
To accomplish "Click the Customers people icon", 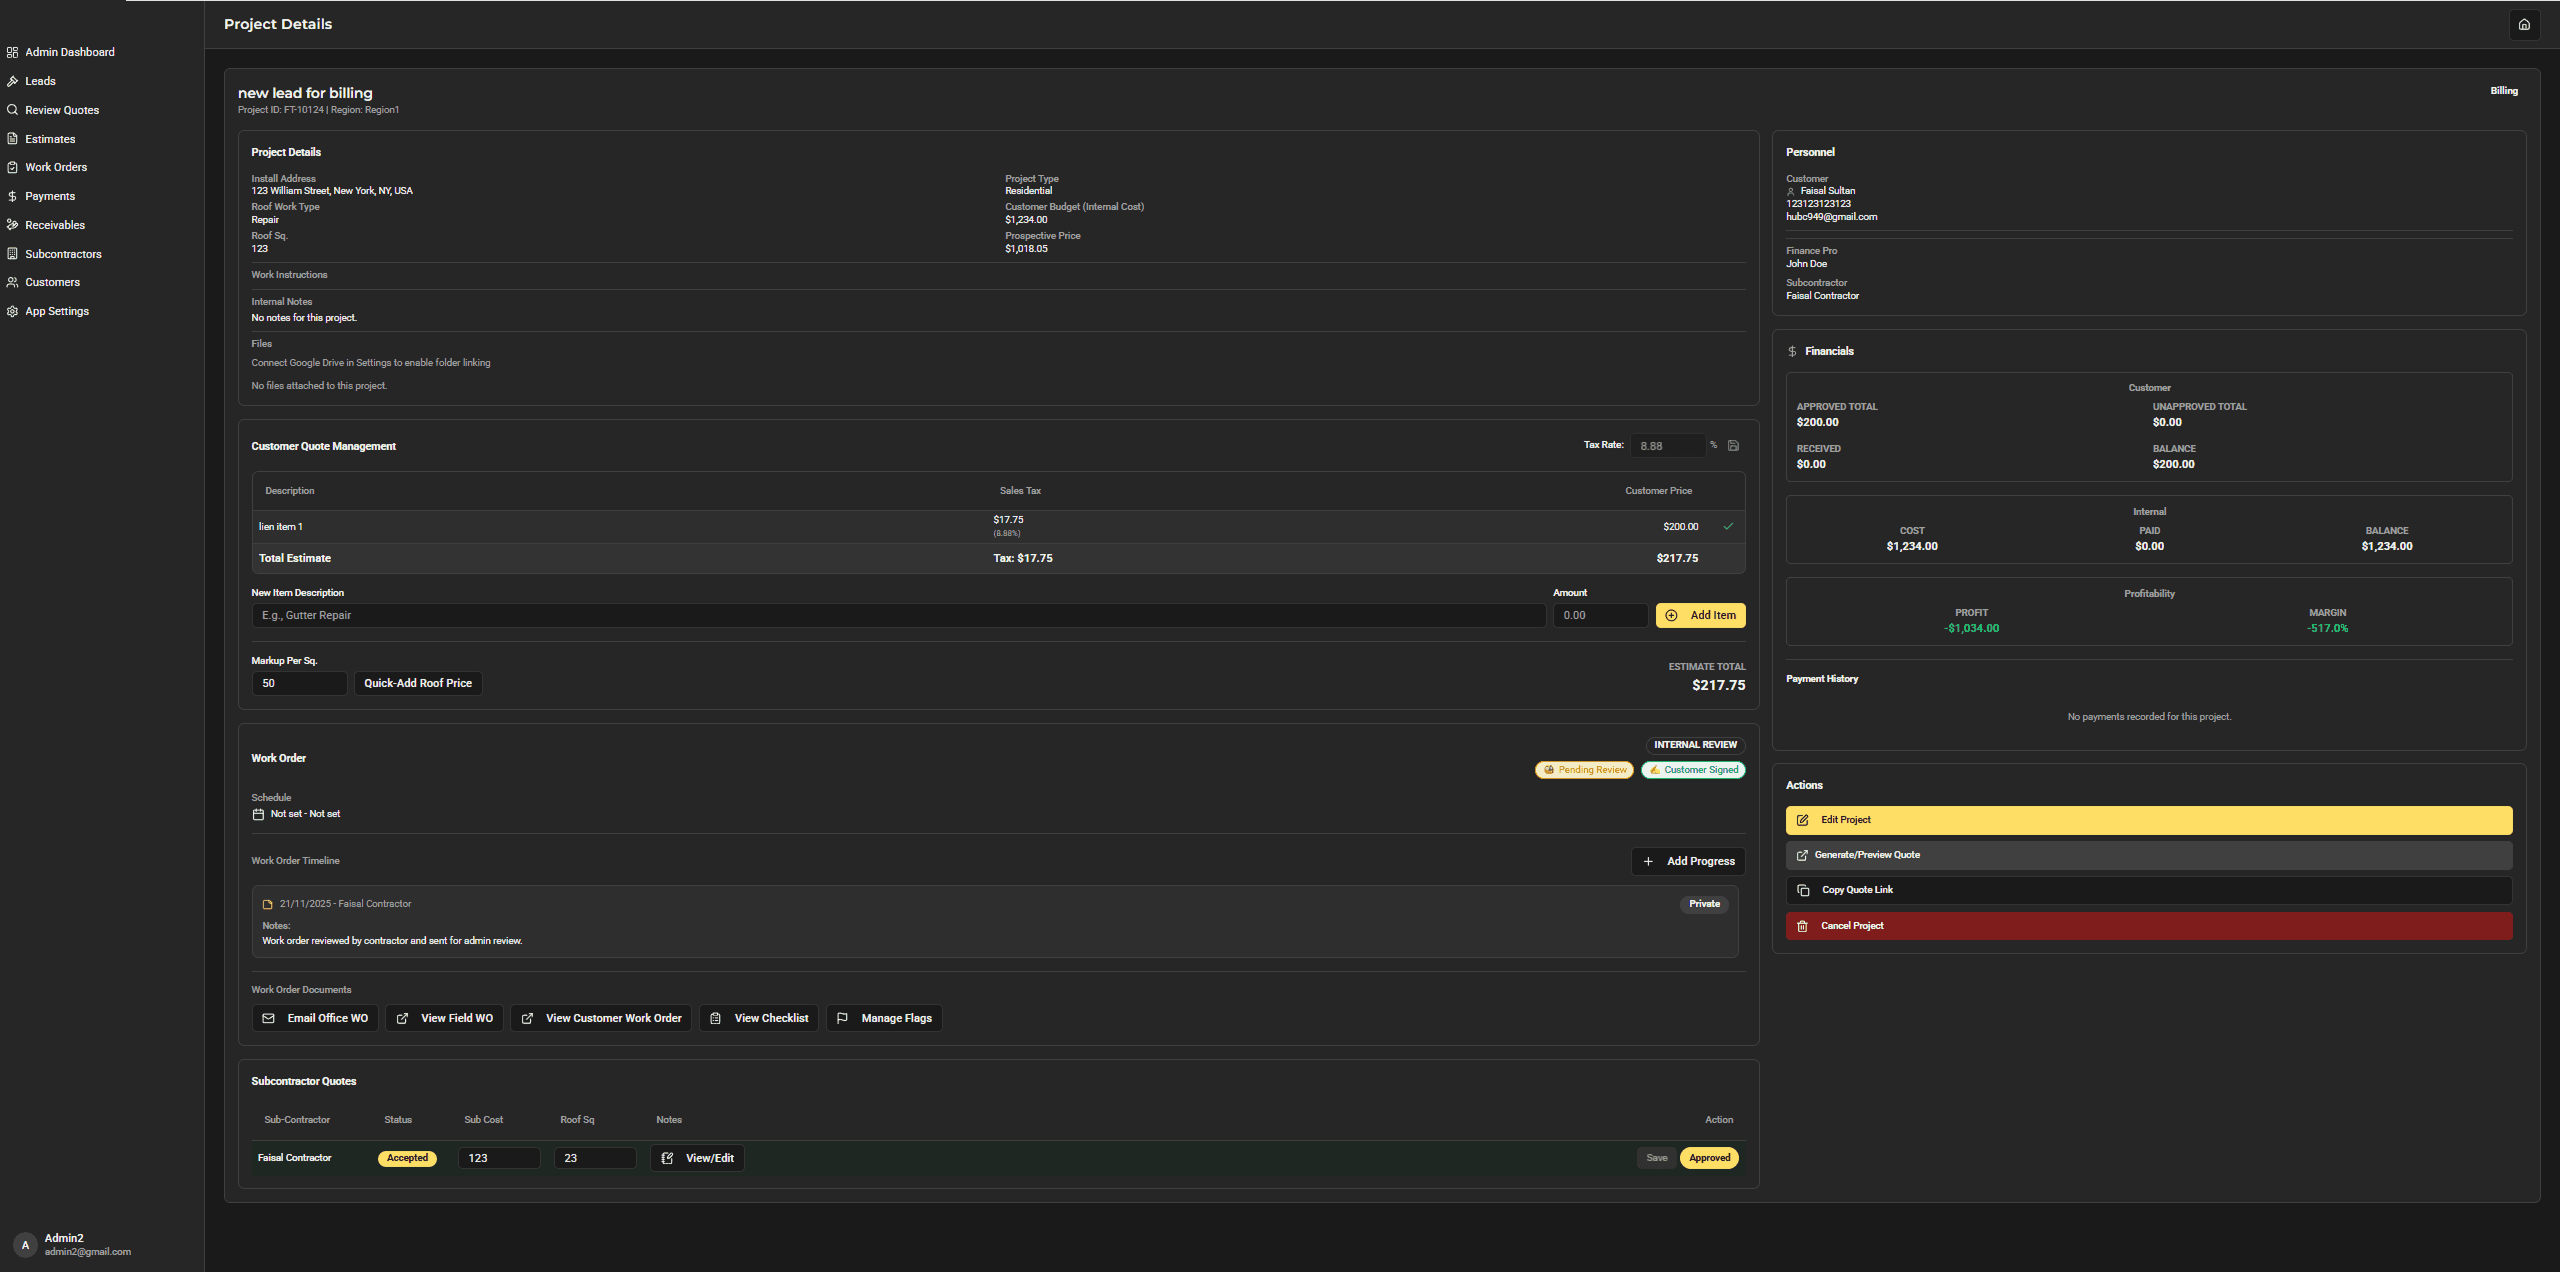I will coord(12,282).
